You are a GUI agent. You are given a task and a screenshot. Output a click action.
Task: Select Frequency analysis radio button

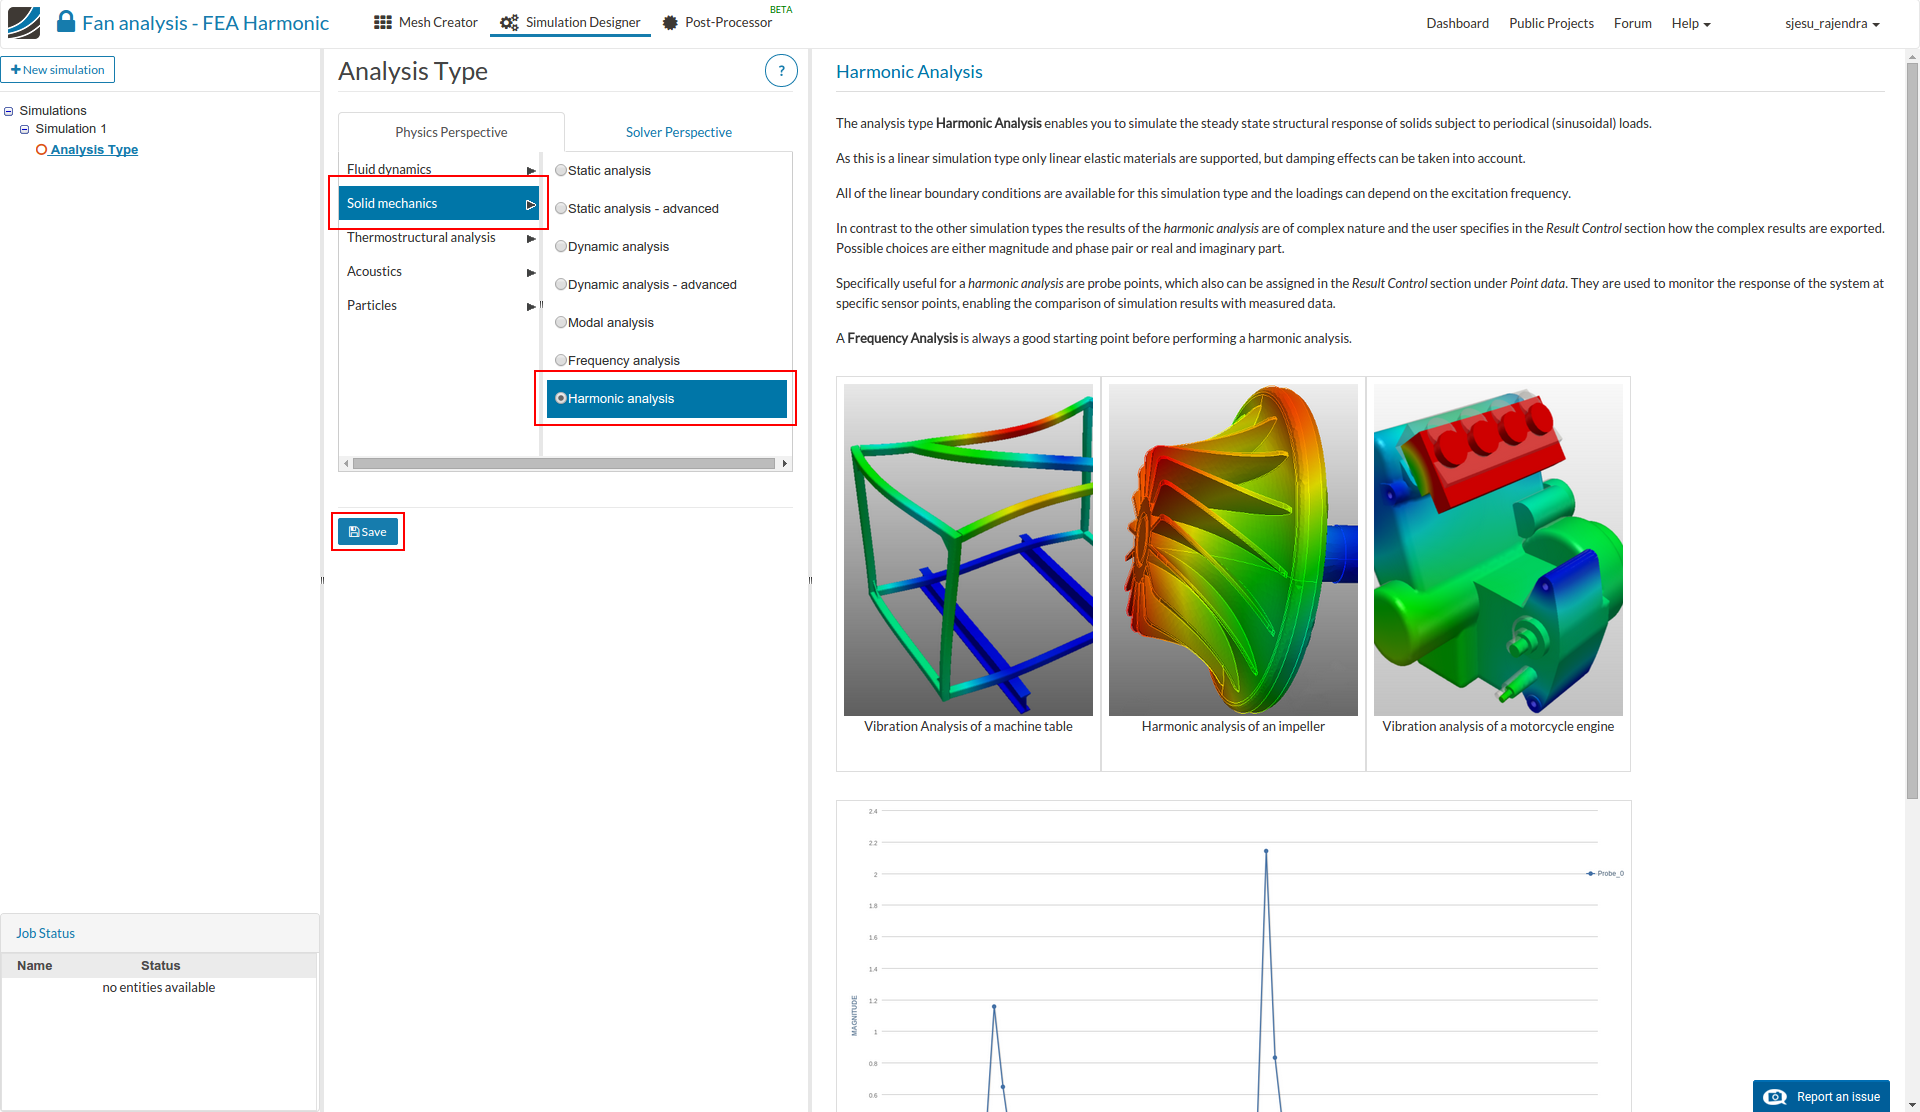point(561,360)
